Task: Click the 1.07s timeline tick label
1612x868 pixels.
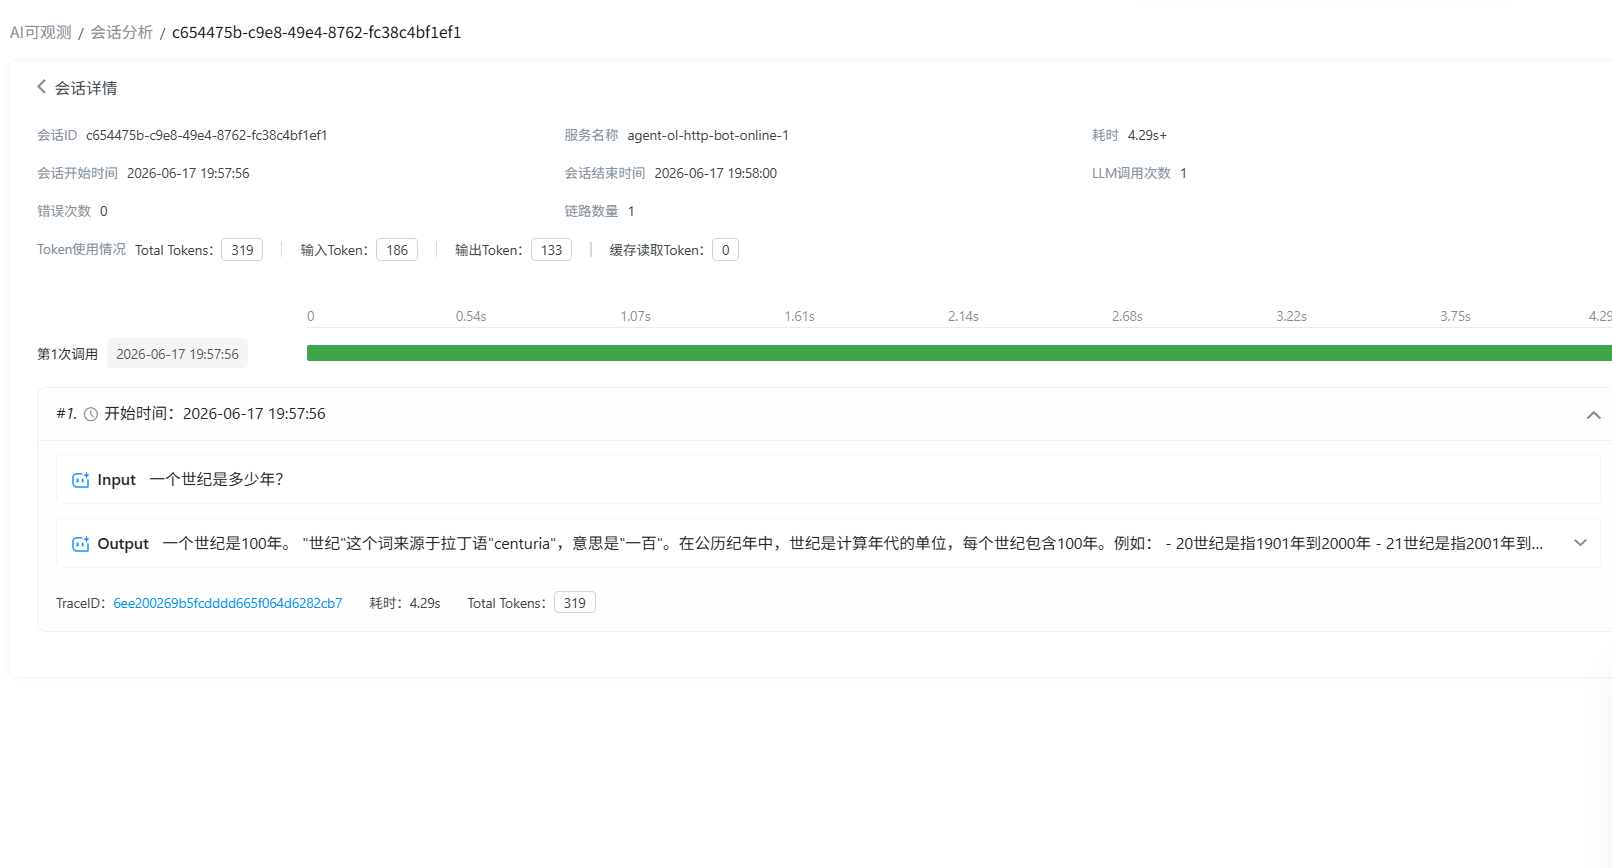Action: (635, 316)
